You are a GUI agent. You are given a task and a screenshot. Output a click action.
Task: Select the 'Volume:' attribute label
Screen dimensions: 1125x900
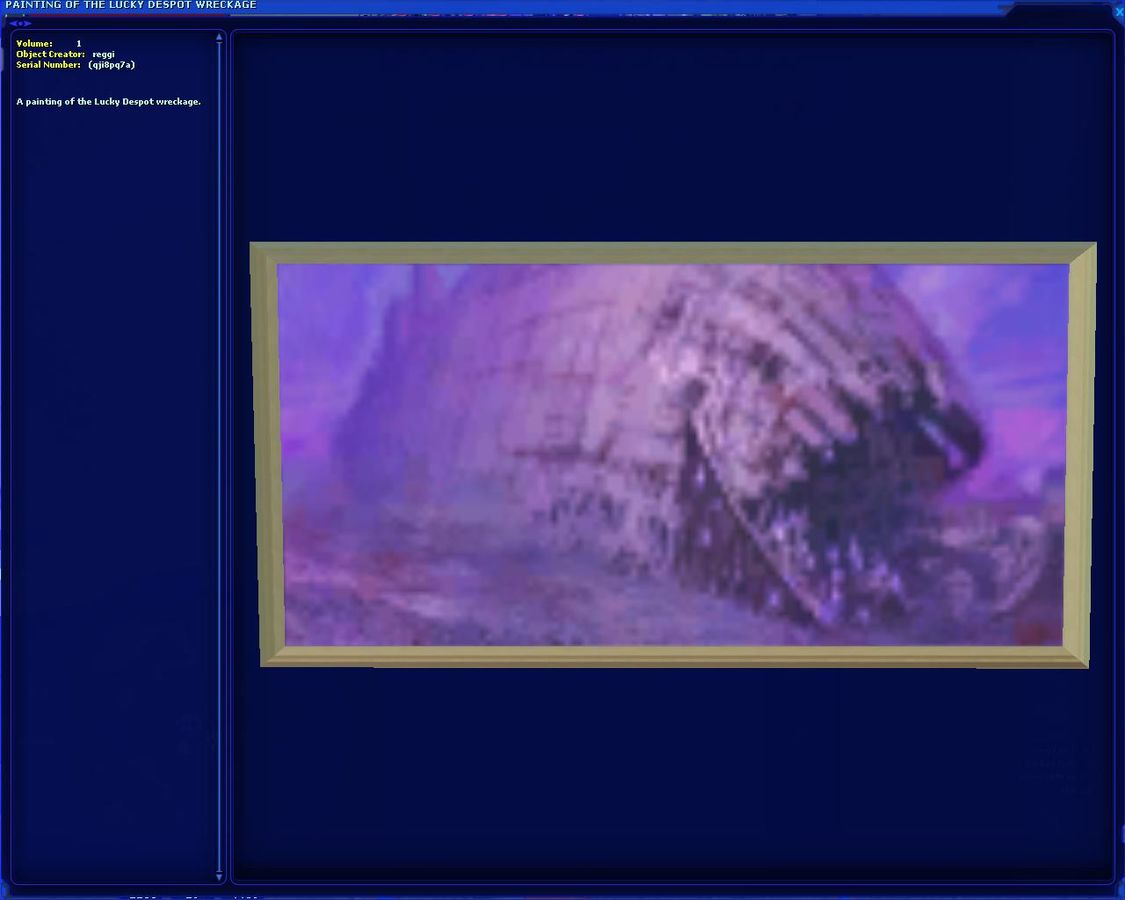(x=34, y=44)
